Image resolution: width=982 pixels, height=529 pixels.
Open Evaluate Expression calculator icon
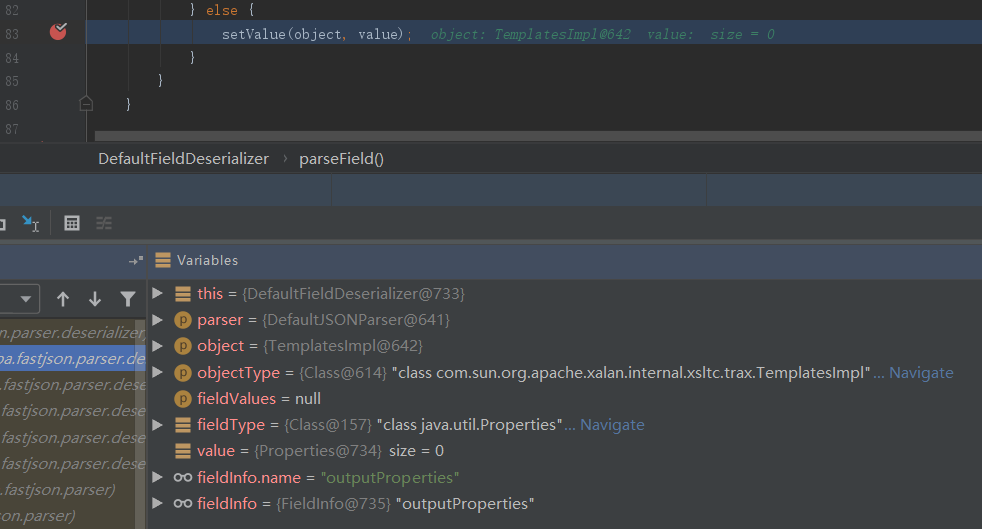pyautogui.click(x=72, y=223)
